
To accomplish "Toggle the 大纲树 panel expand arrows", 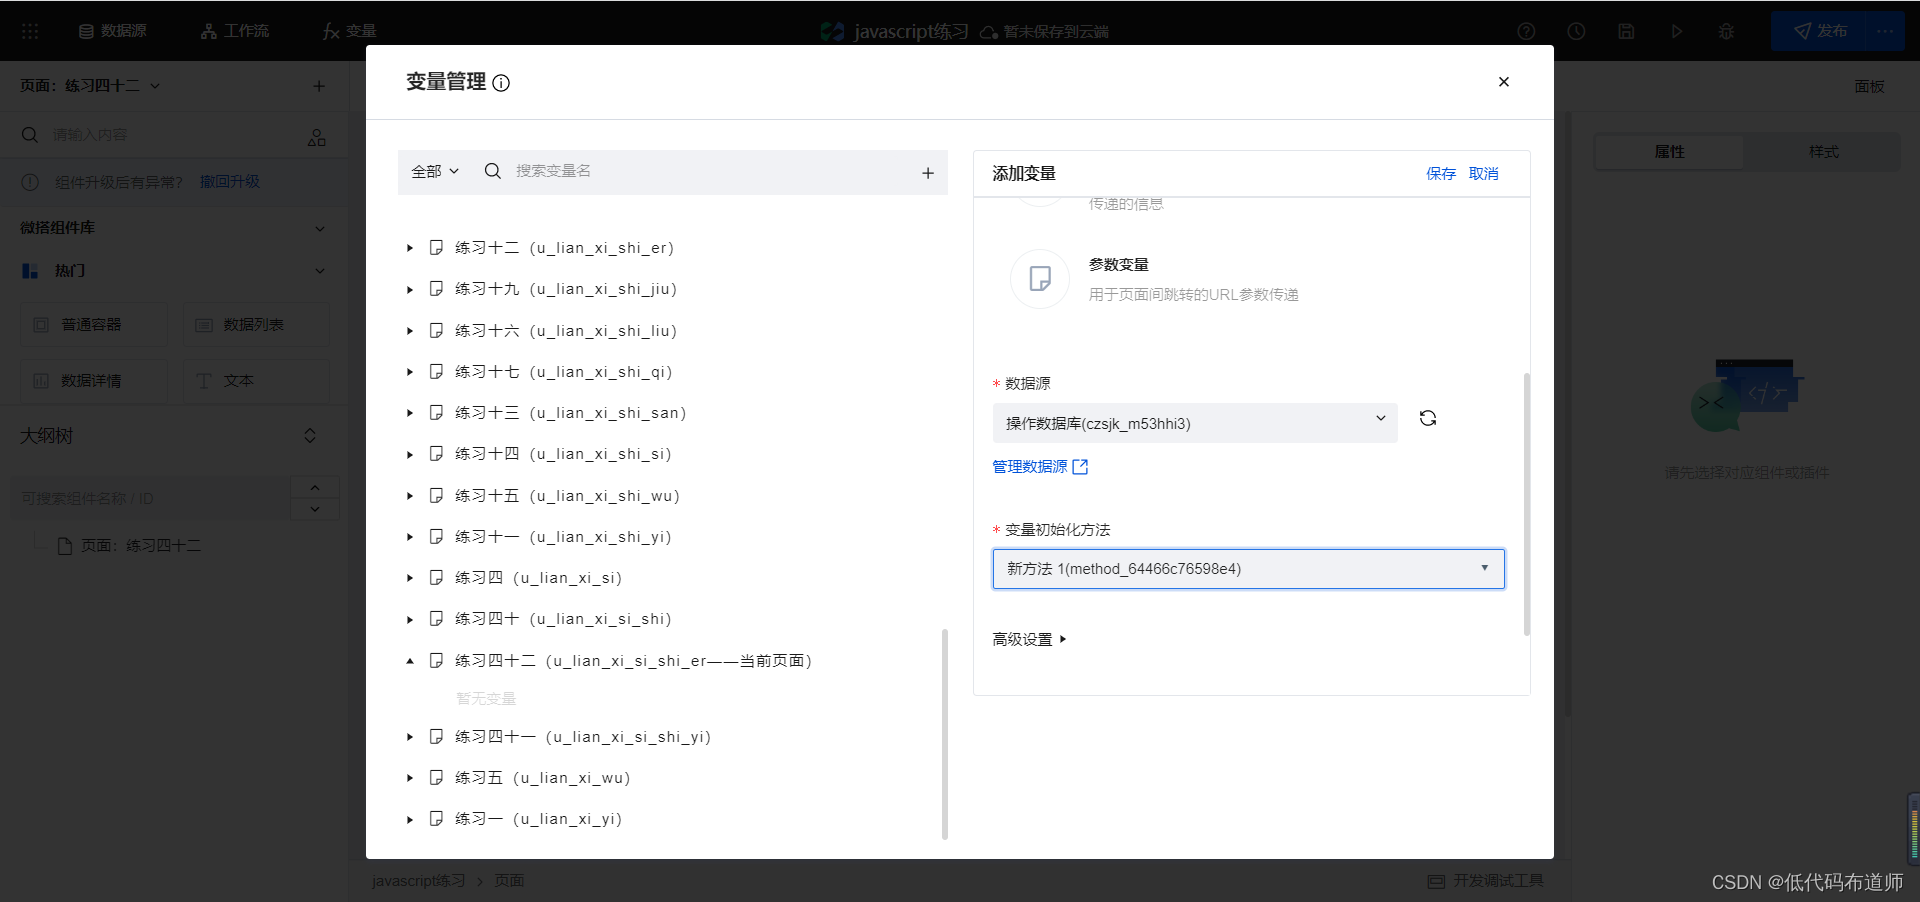I will coord(310,436).
